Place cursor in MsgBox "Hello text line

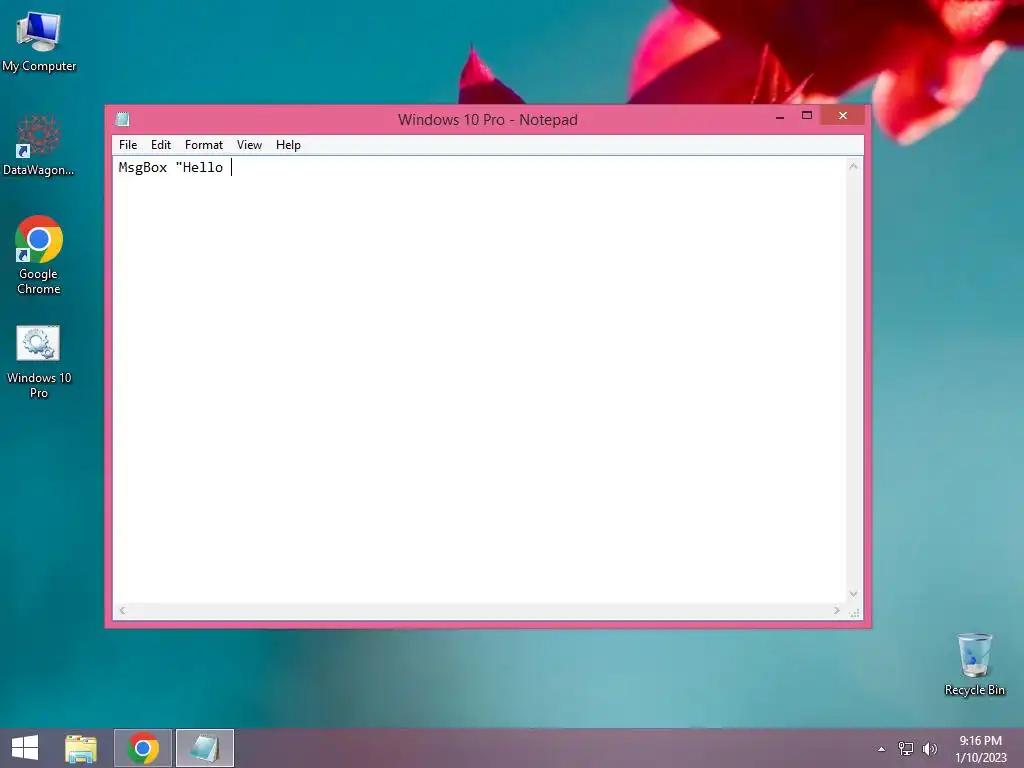[x=170, y=168]
